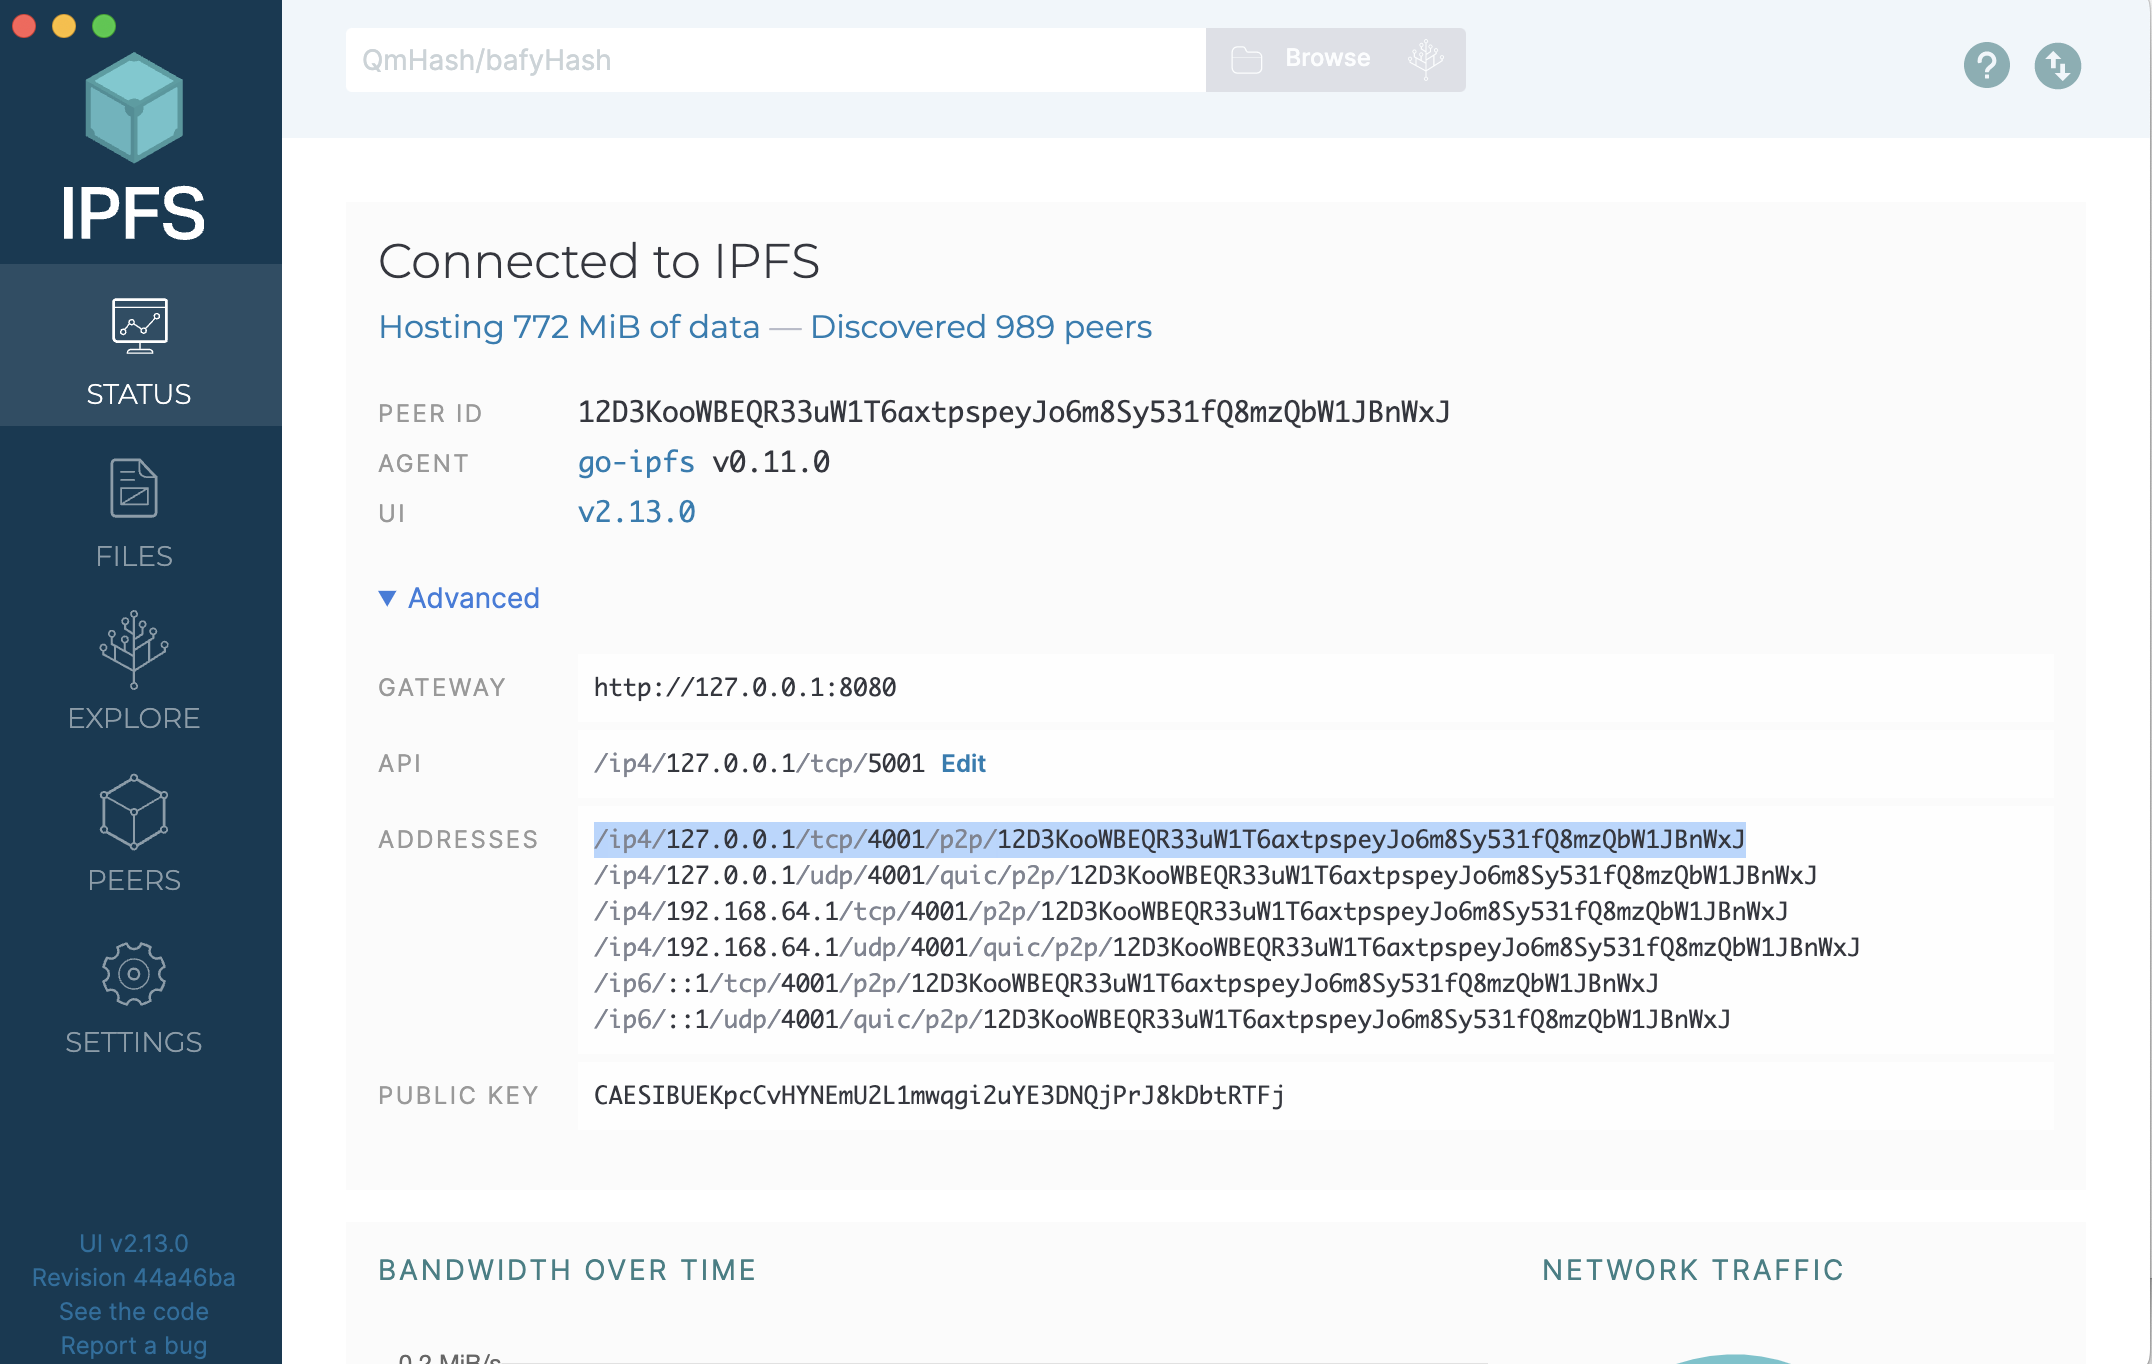Image resolution: width=2152 pixels, height=1364 pixels.
Task: Click the Browse button
Action: pyautogui.click(x=1336, y=60)
